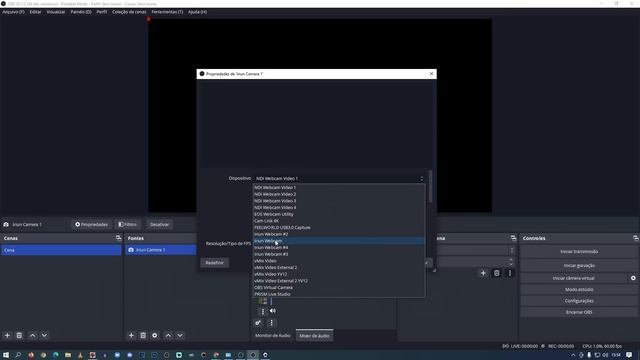The width and height of the screenshot is (640, 360).
Task: Select Iriun Webcam #4 device
Action: point(339,247)
